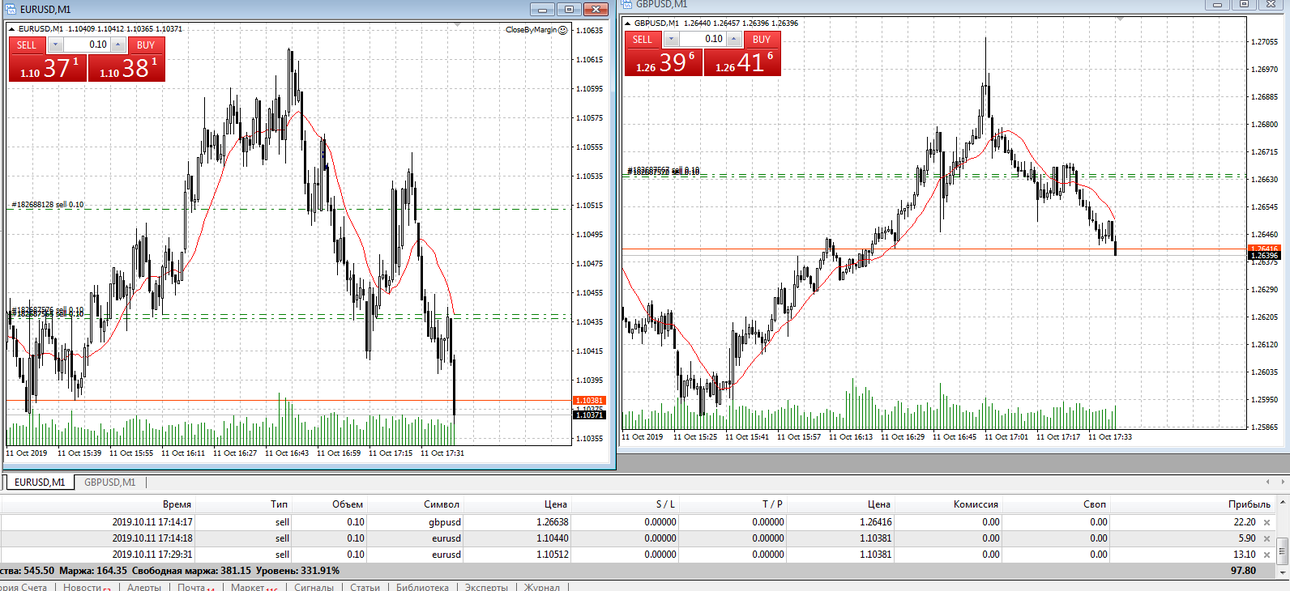
Task: Click BUY on the EURUSD chart
Action: coord(146,45)
